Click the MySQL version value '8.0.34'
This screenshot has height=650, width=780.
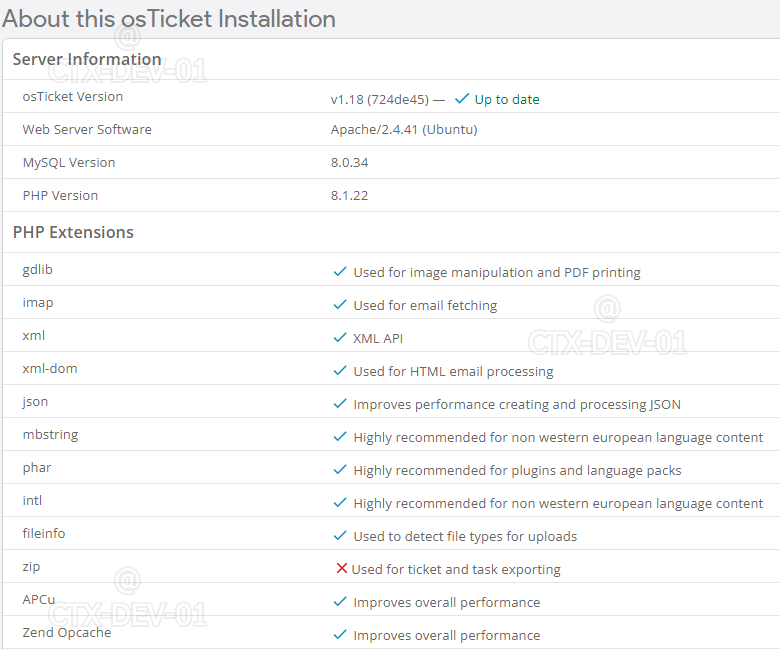[x=349, y=163]
